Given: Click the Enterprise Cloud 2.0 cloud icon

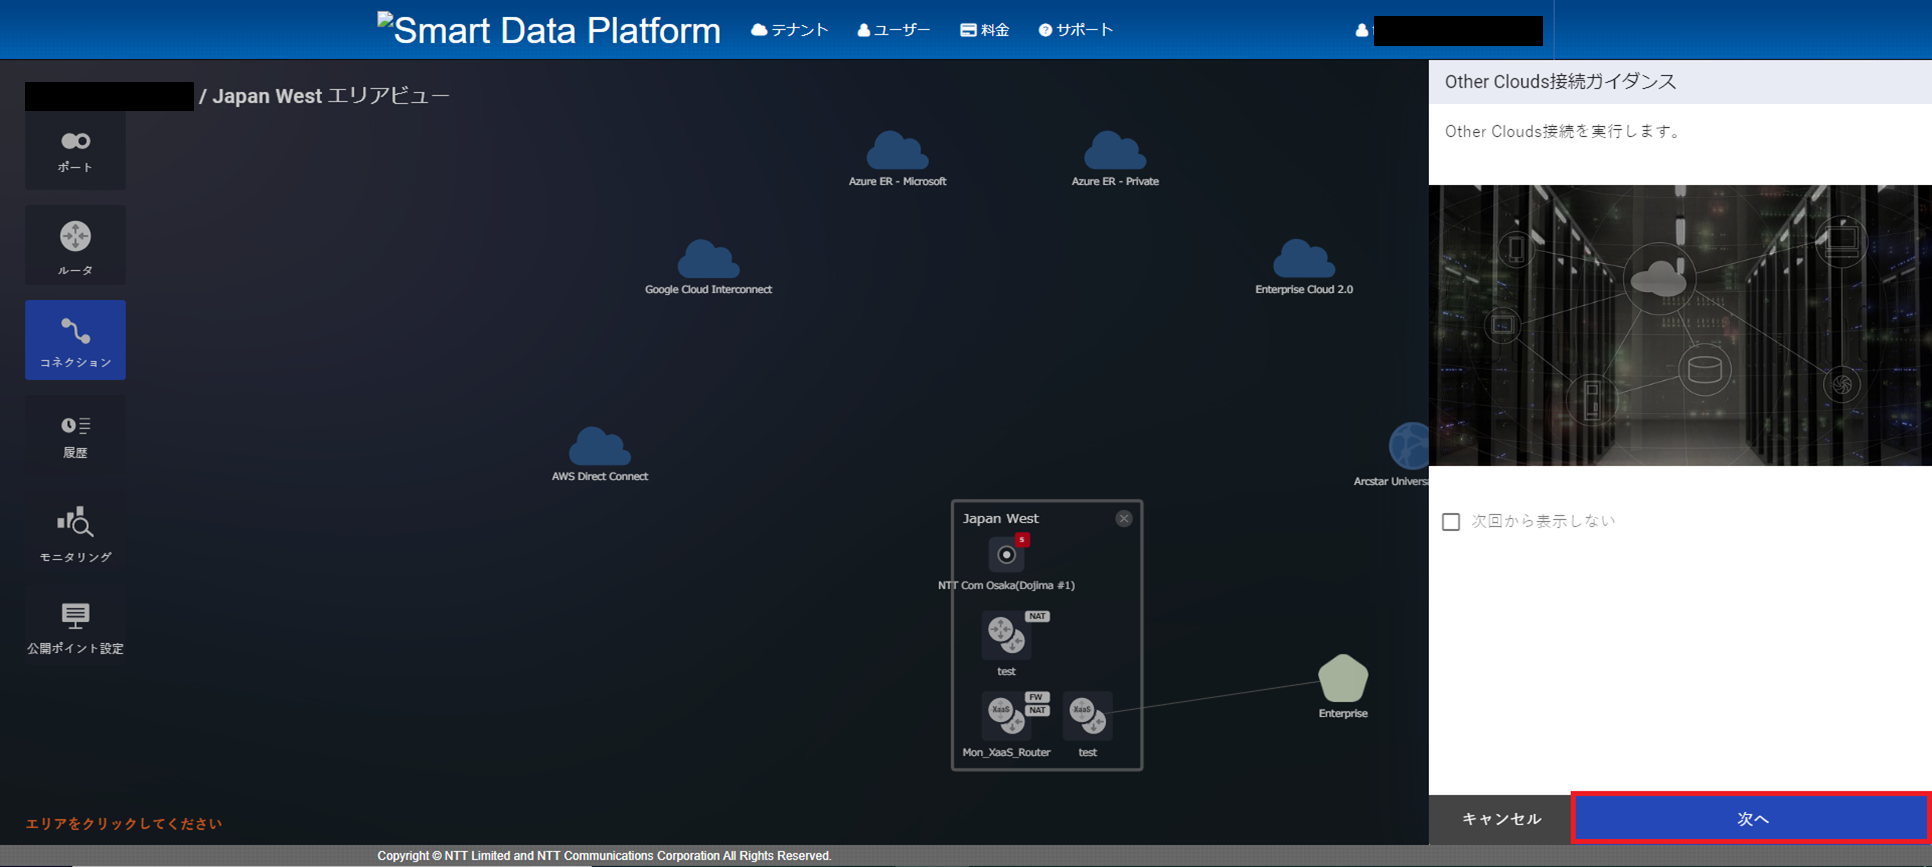Looking at the screenshot, I should (x=1303, y=260).
